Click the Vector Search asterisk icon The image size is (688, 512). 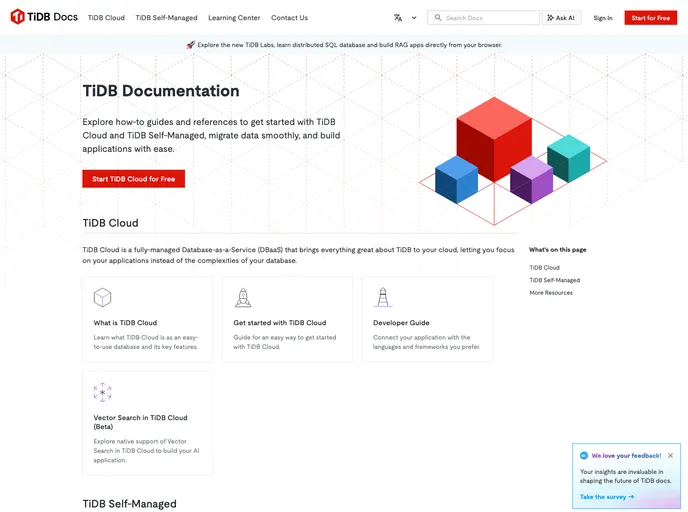tap(102, 392)
